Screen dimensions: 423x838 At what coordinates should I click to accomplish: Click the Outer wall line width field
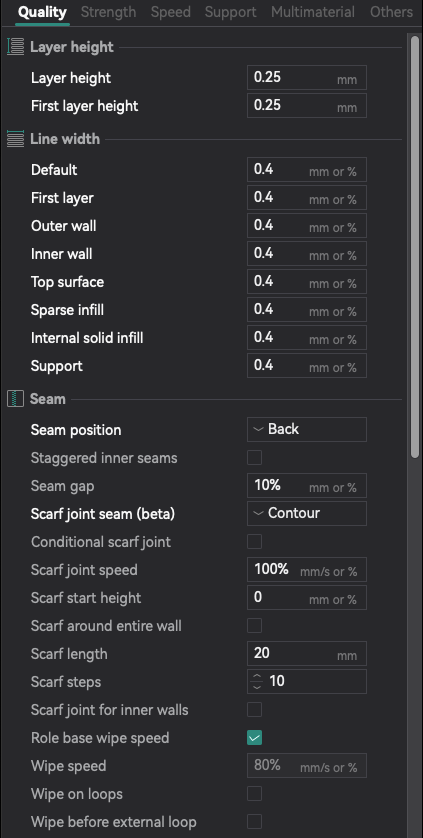click(x=307, y=226)
